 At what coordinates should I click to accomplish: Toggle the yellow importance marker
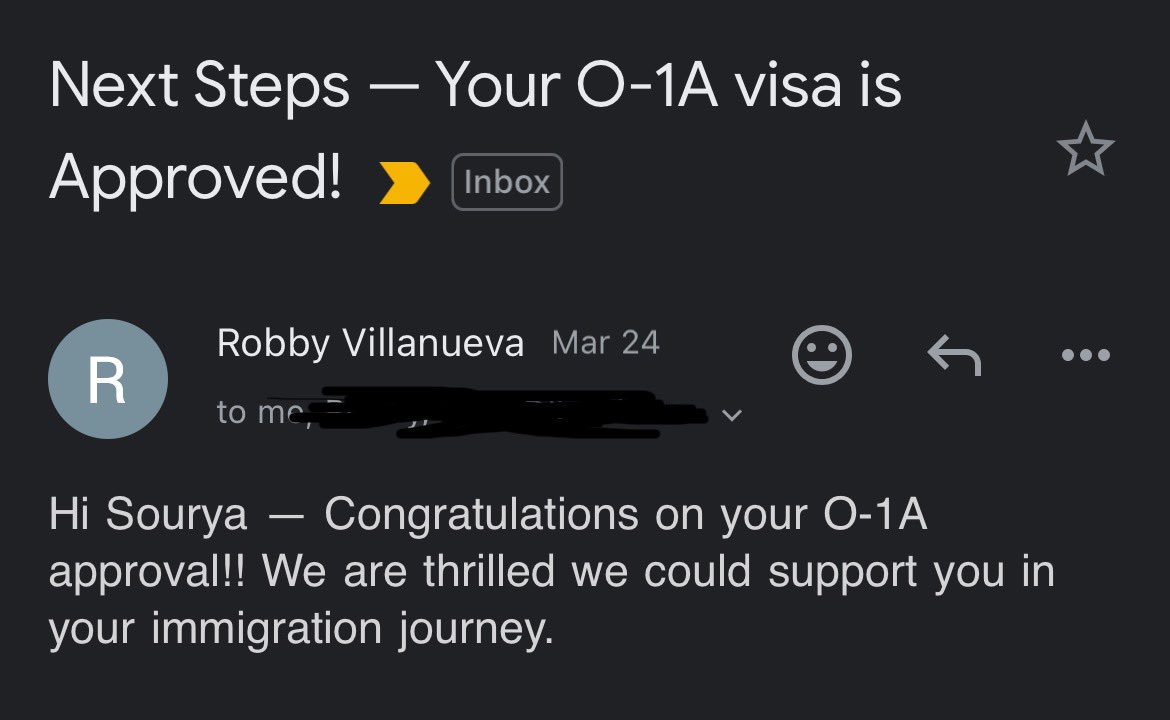(x=404, y=182)
